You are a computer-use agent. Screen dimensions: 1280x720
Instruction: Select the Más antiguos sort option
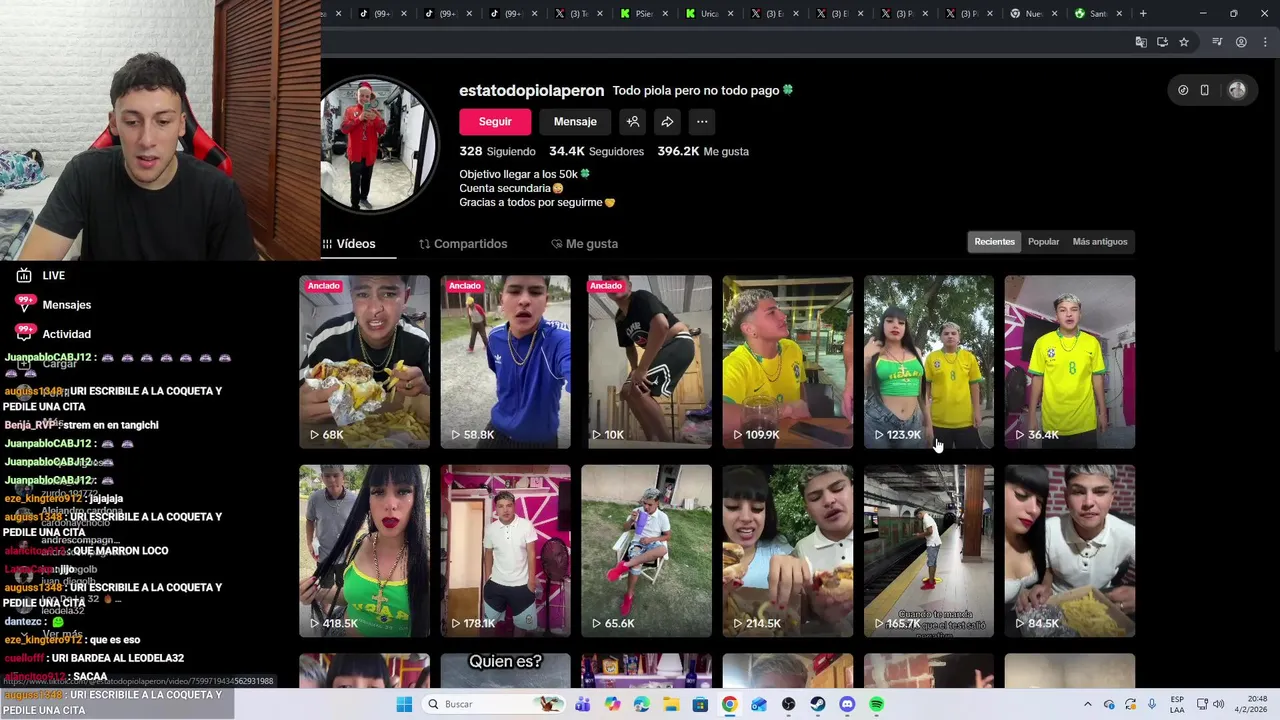(1100, 242)
